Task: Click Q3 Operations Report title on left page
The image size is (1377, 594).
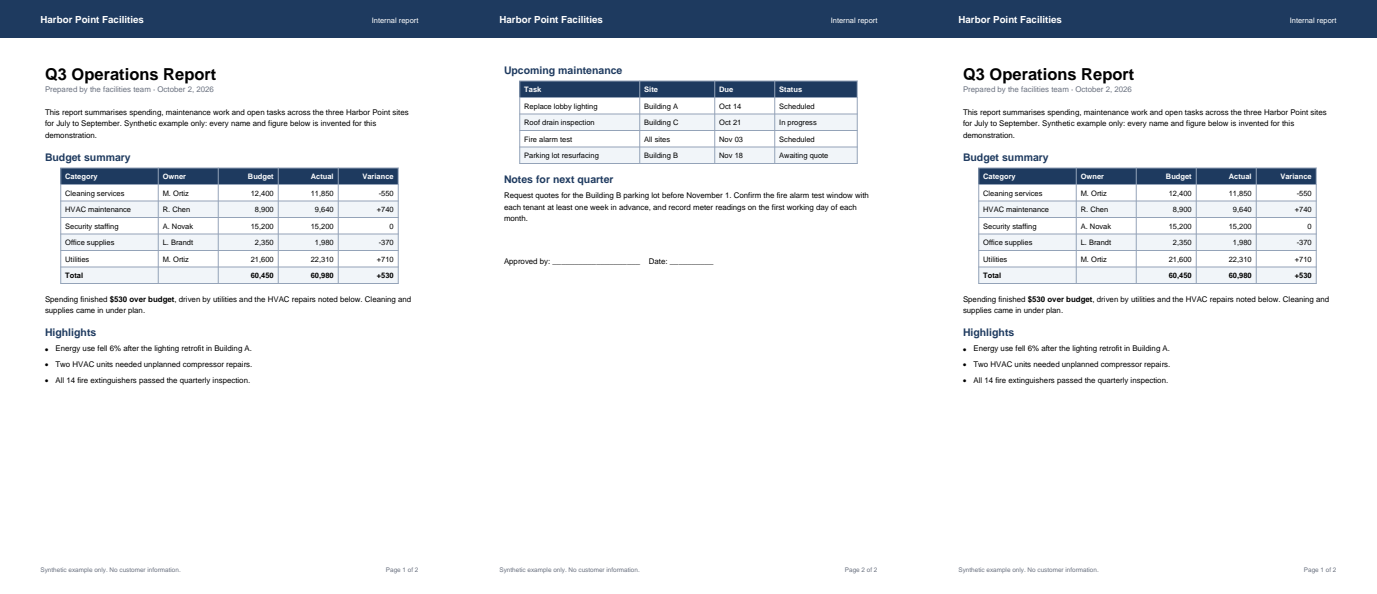Action: coord(131,74)
